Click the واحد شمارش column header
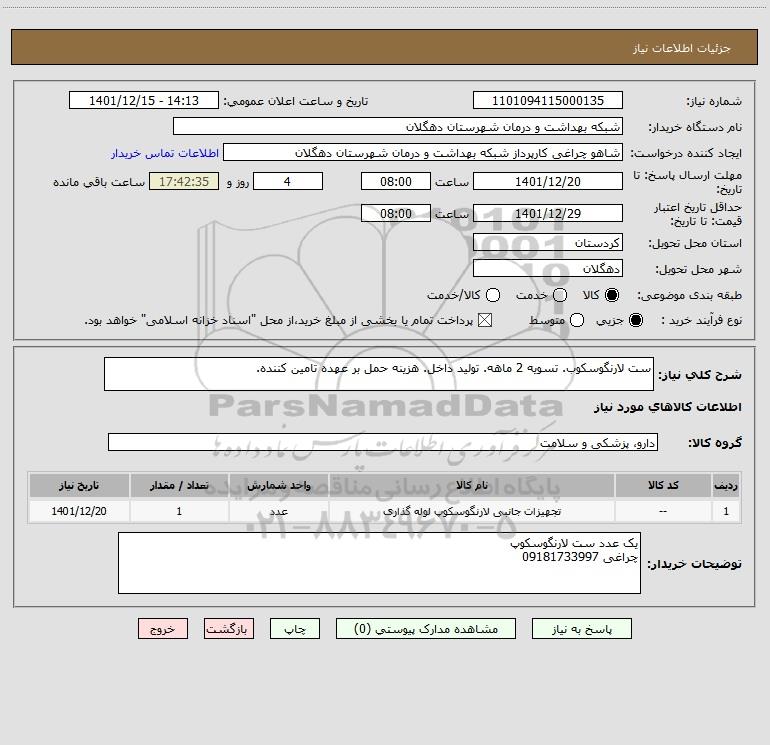Screen dimensions: 770x745 278,485
